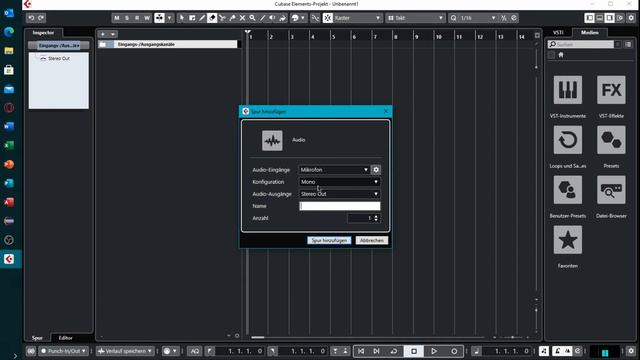Click the Audio waveform icon in dialog
This screenshot has width=640, height=360.
272,140
